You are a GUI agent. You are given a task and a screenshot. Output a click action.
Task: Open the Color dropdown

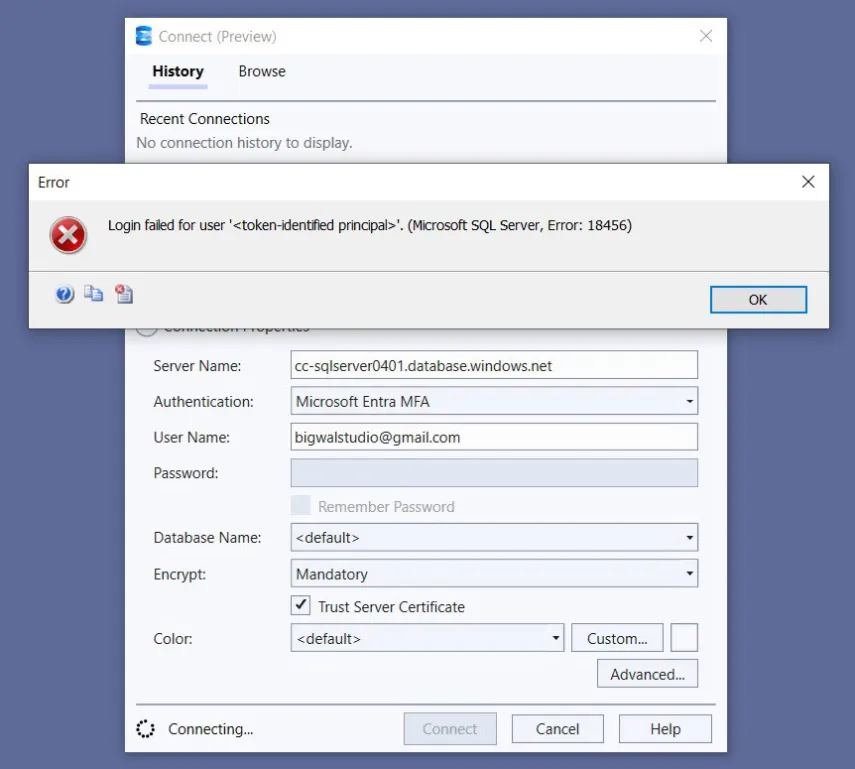coord(557,637)
